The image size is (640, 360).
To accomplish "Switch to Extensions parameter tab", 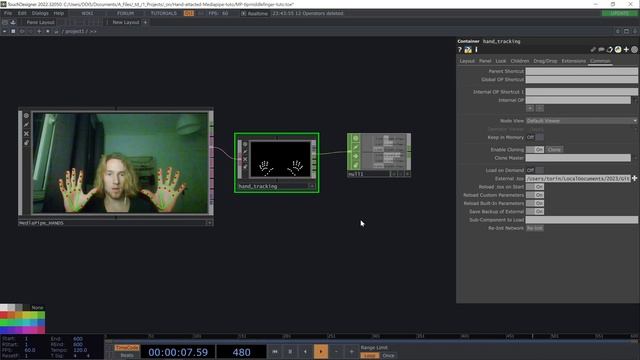I will pyautogui.click(x=573, y=61).
